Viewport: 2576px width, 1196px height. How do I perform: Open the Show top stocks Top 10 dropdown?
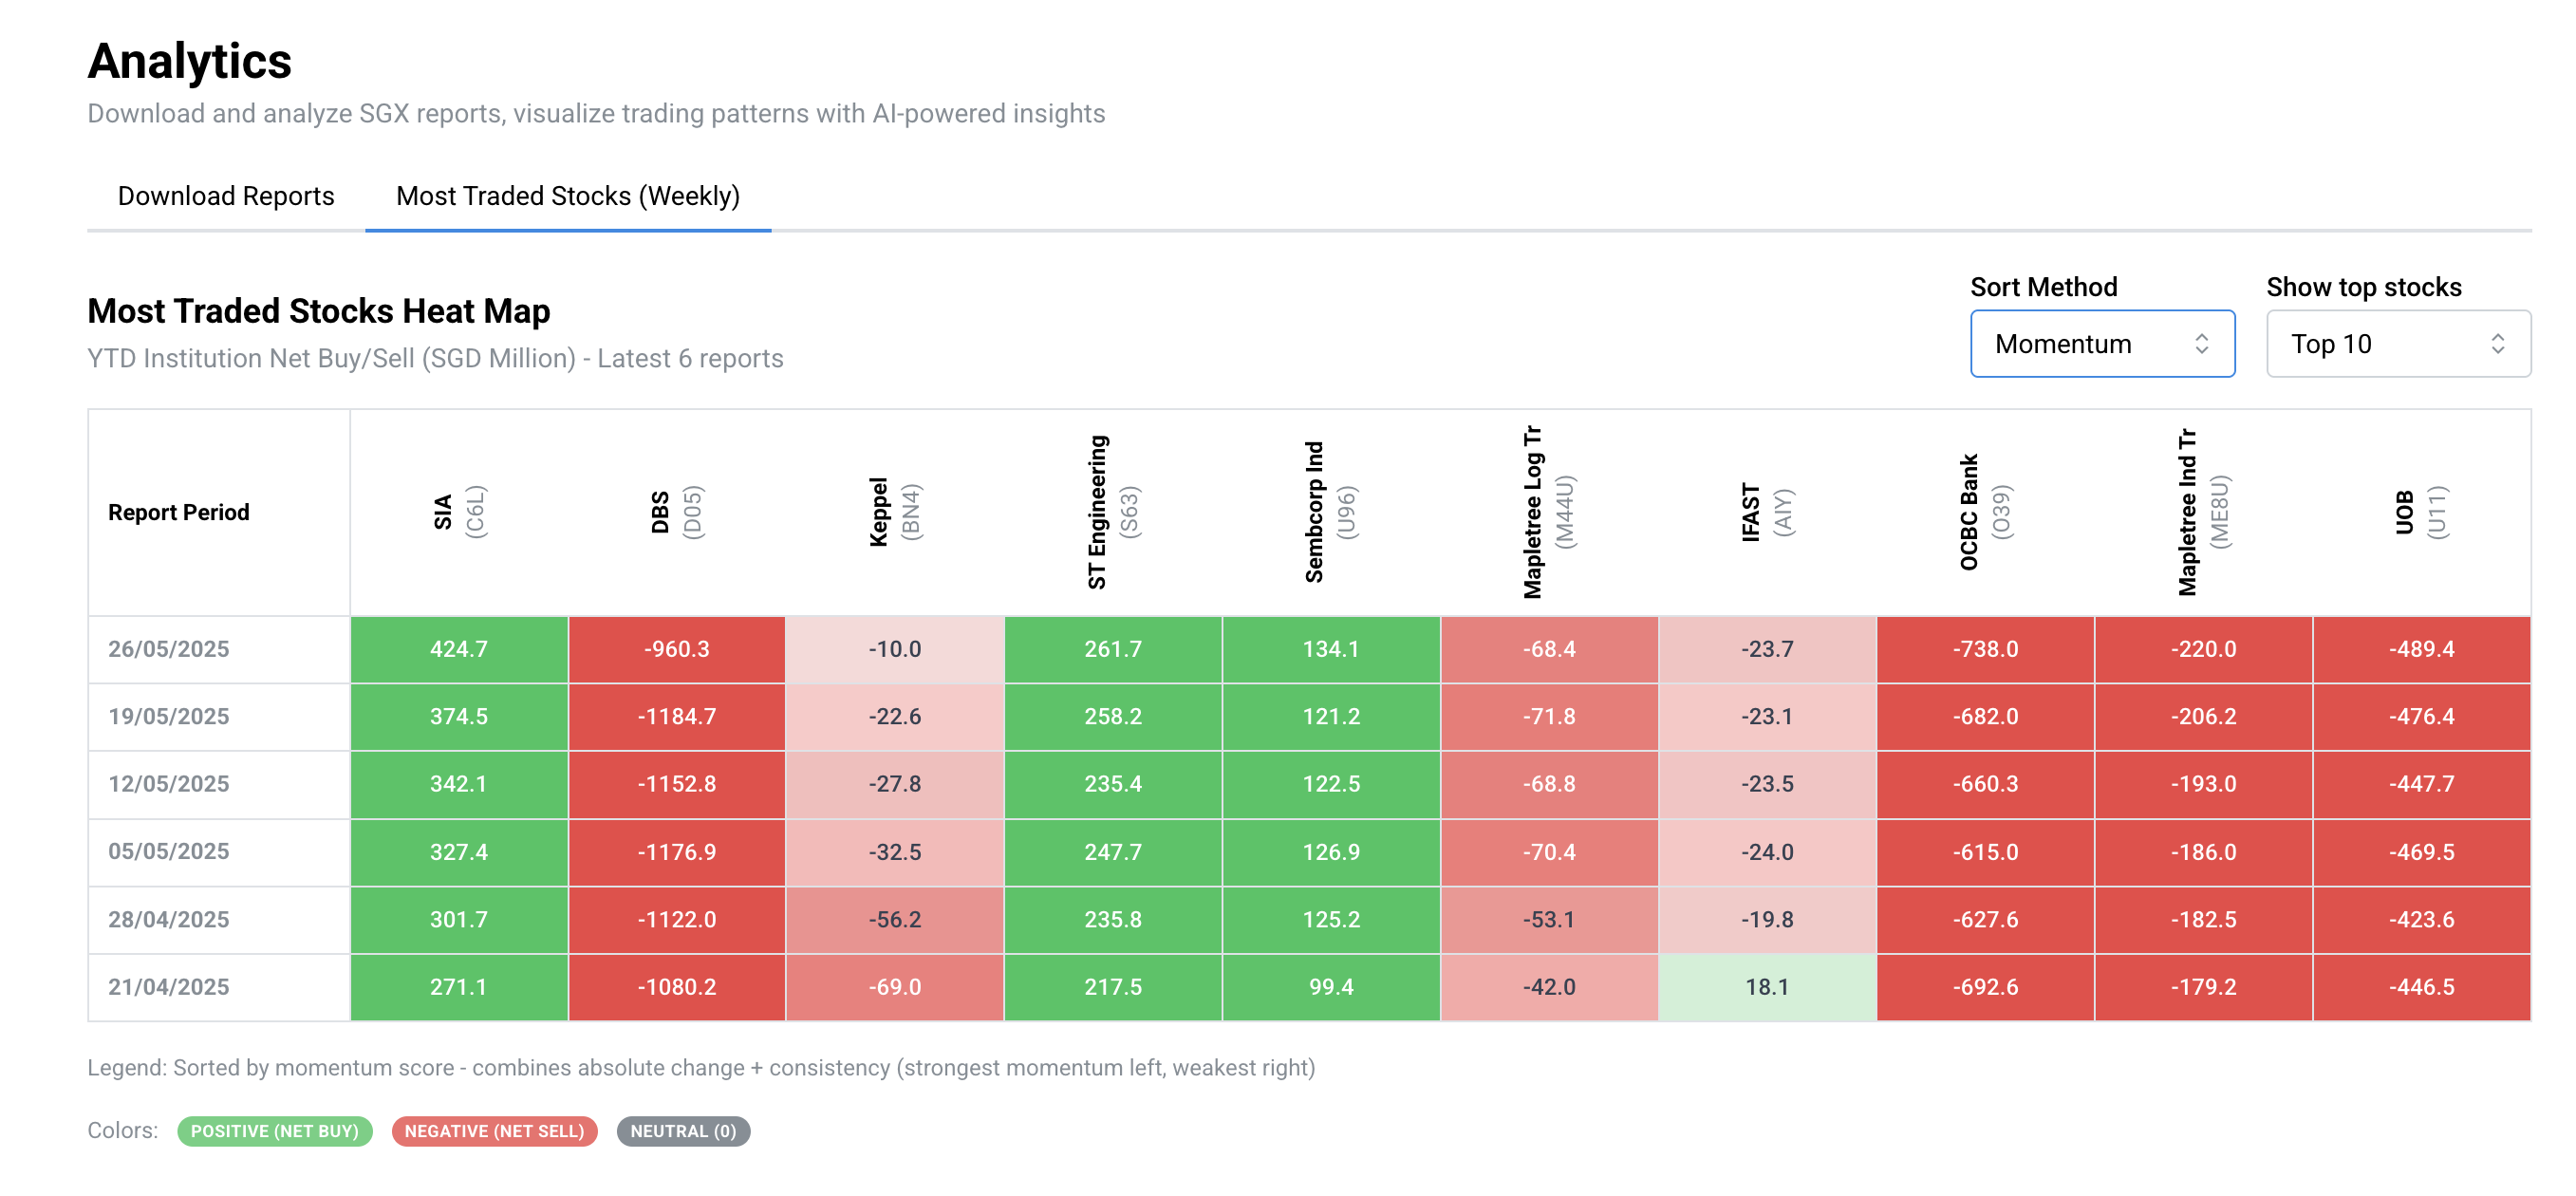click(x=2398, y=344)
